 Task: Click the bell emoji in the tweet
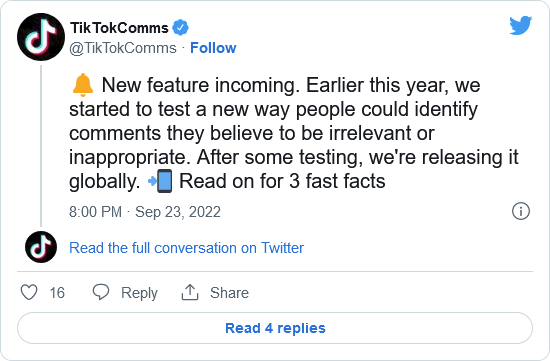click(83, 85)
